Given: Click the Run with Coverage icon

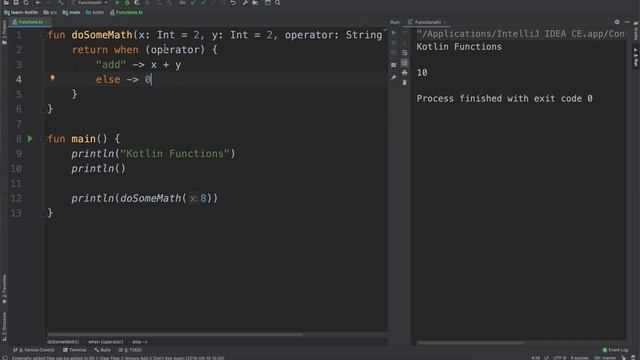Looking at the screenshot, I should coord(137,2).
